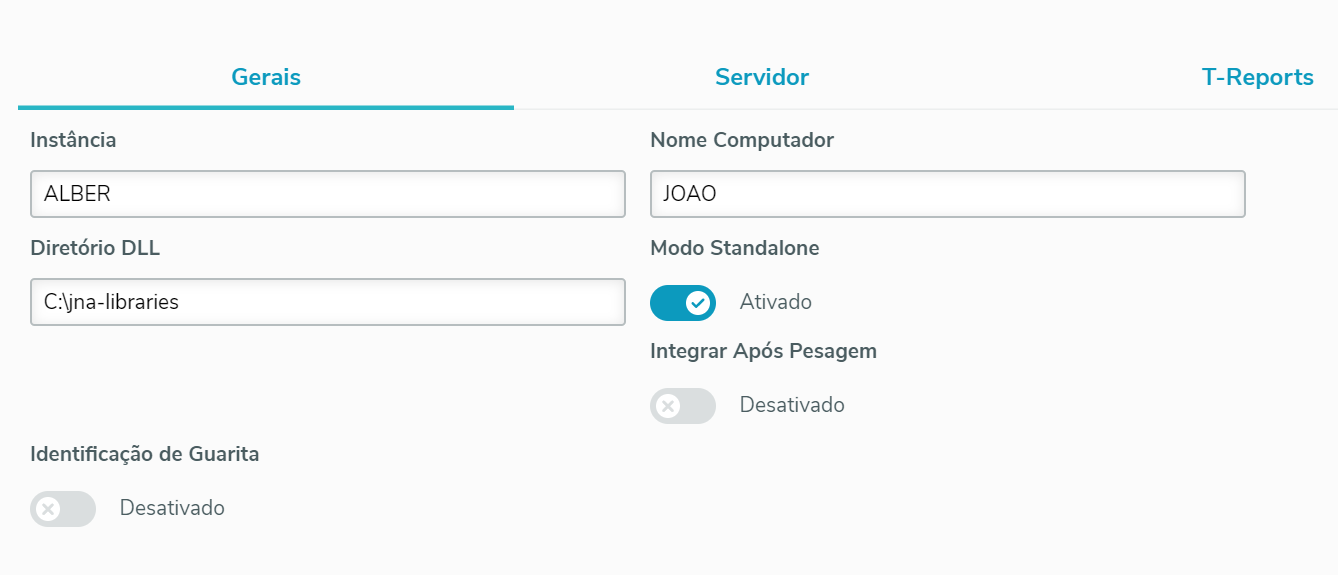The width and height of the screenshot is (1338, 575).
Task: Select the Gerais tab
Action: point(266,77)
